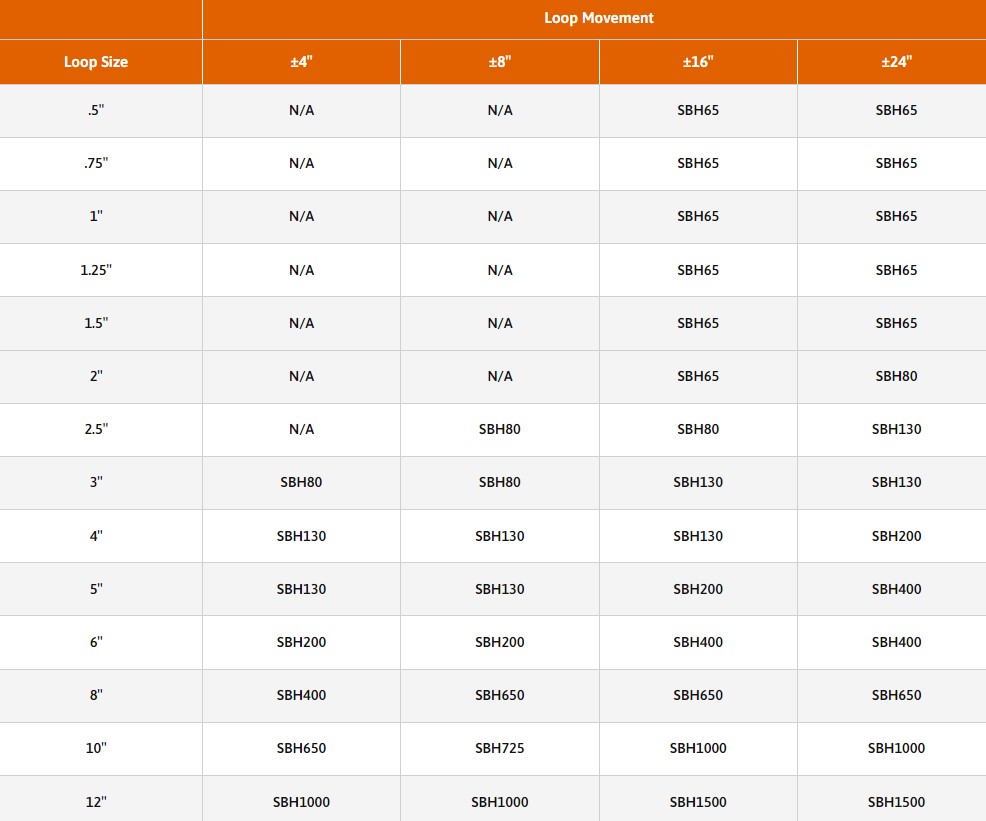Select the 1.25" loop size cell
This screenshot has height=821, width=986.
[x=96, y=270]
